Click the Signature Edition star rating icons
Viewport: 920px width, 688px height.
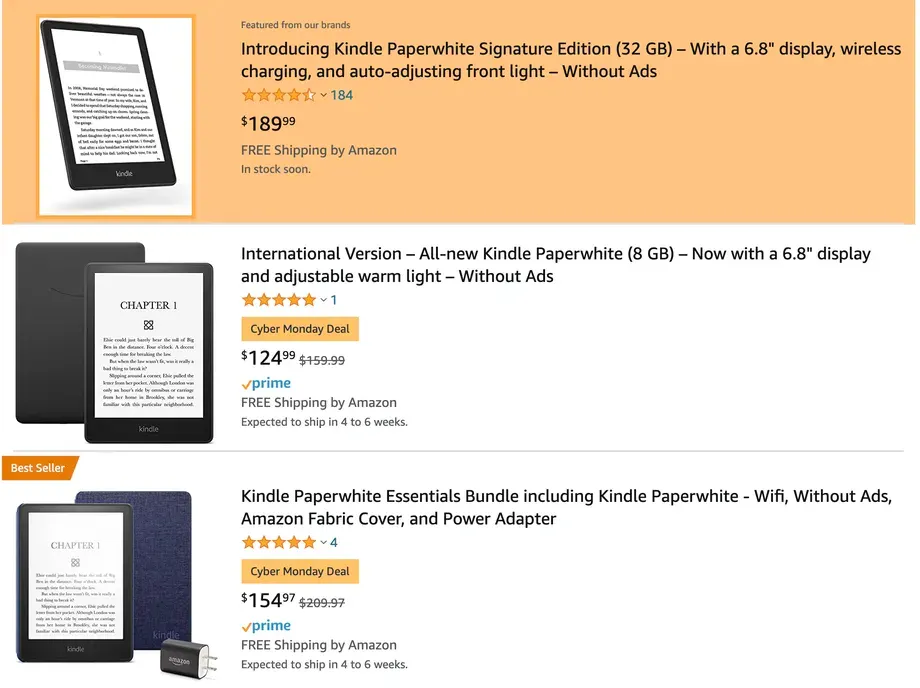point(278,96)
